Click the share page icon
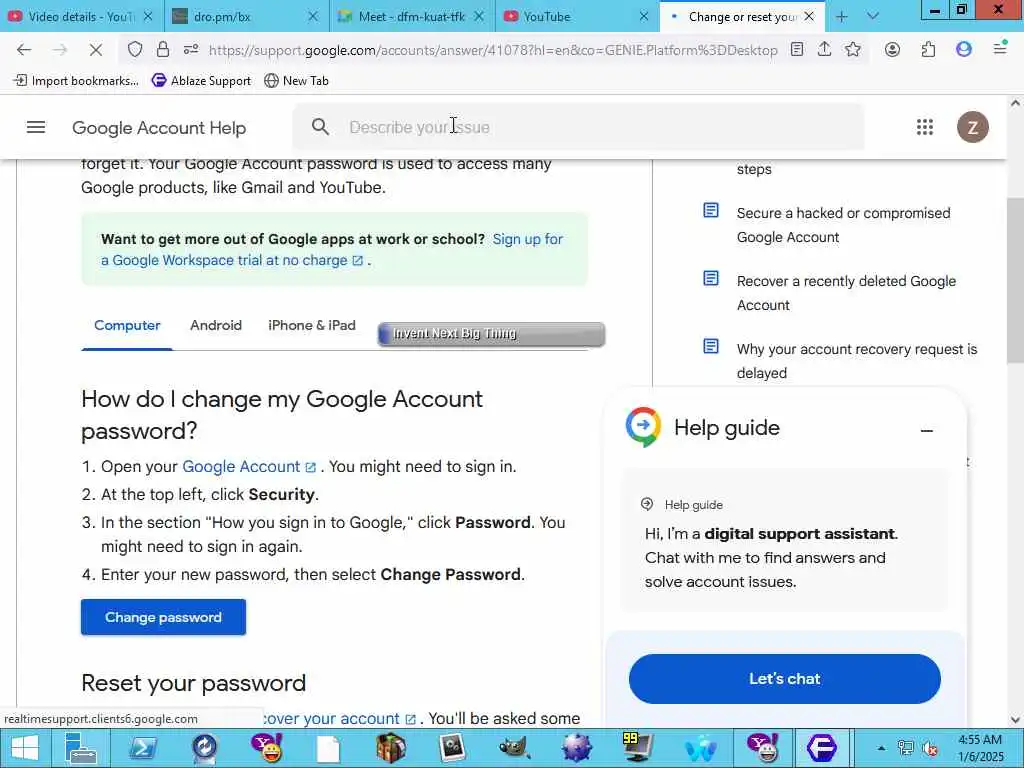This screenshot has width=1024, height=768. coord(824,50)
